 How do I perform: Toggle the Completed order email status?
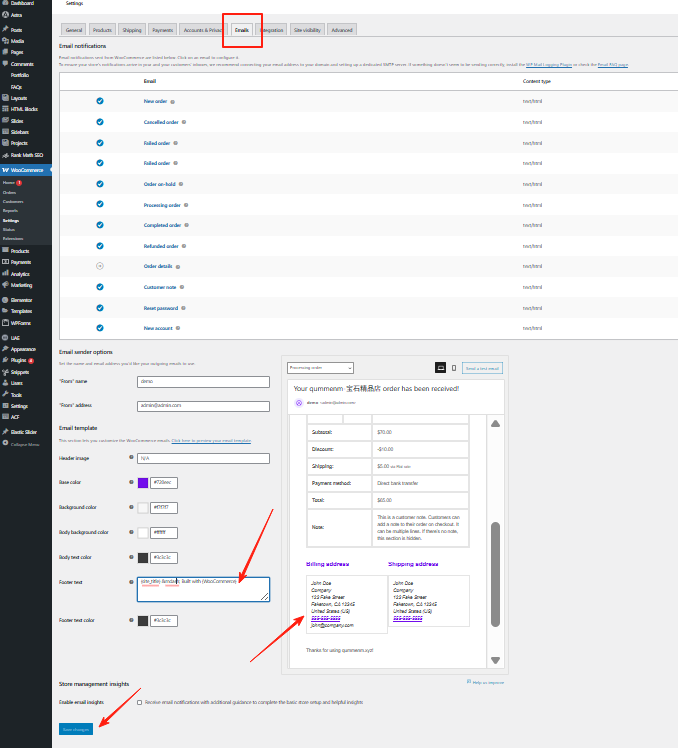click(x=100, y=225)
